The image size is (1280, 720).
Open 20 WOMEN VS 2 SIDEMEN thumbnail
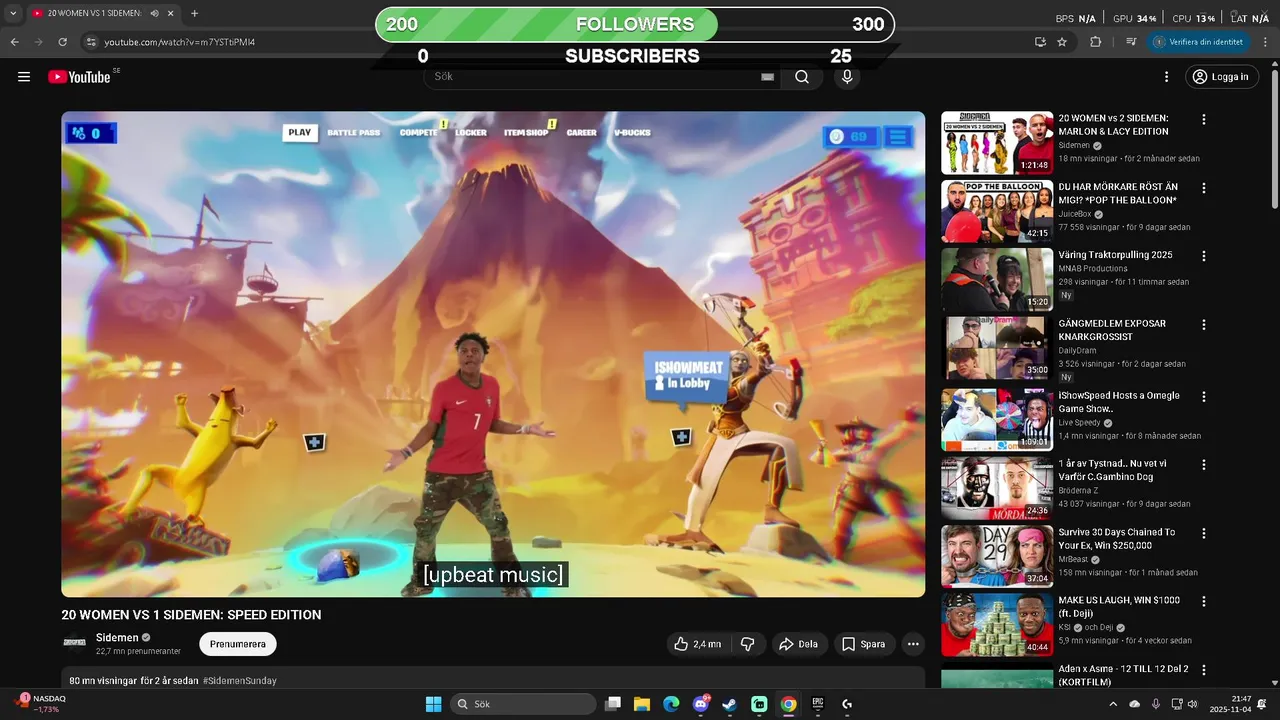(x=997, y=143)
